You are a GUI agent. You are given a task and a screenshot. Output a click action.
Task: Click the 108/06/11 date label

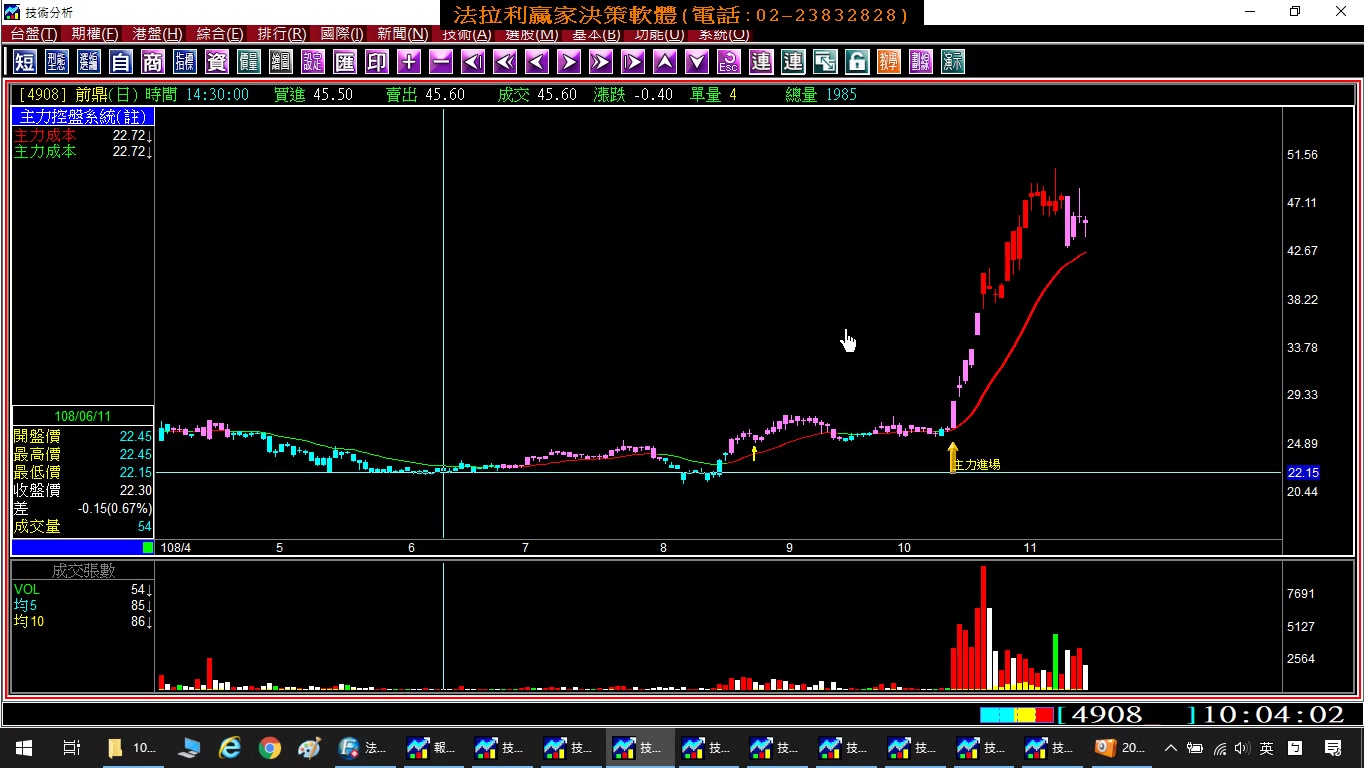coord(83,416)
